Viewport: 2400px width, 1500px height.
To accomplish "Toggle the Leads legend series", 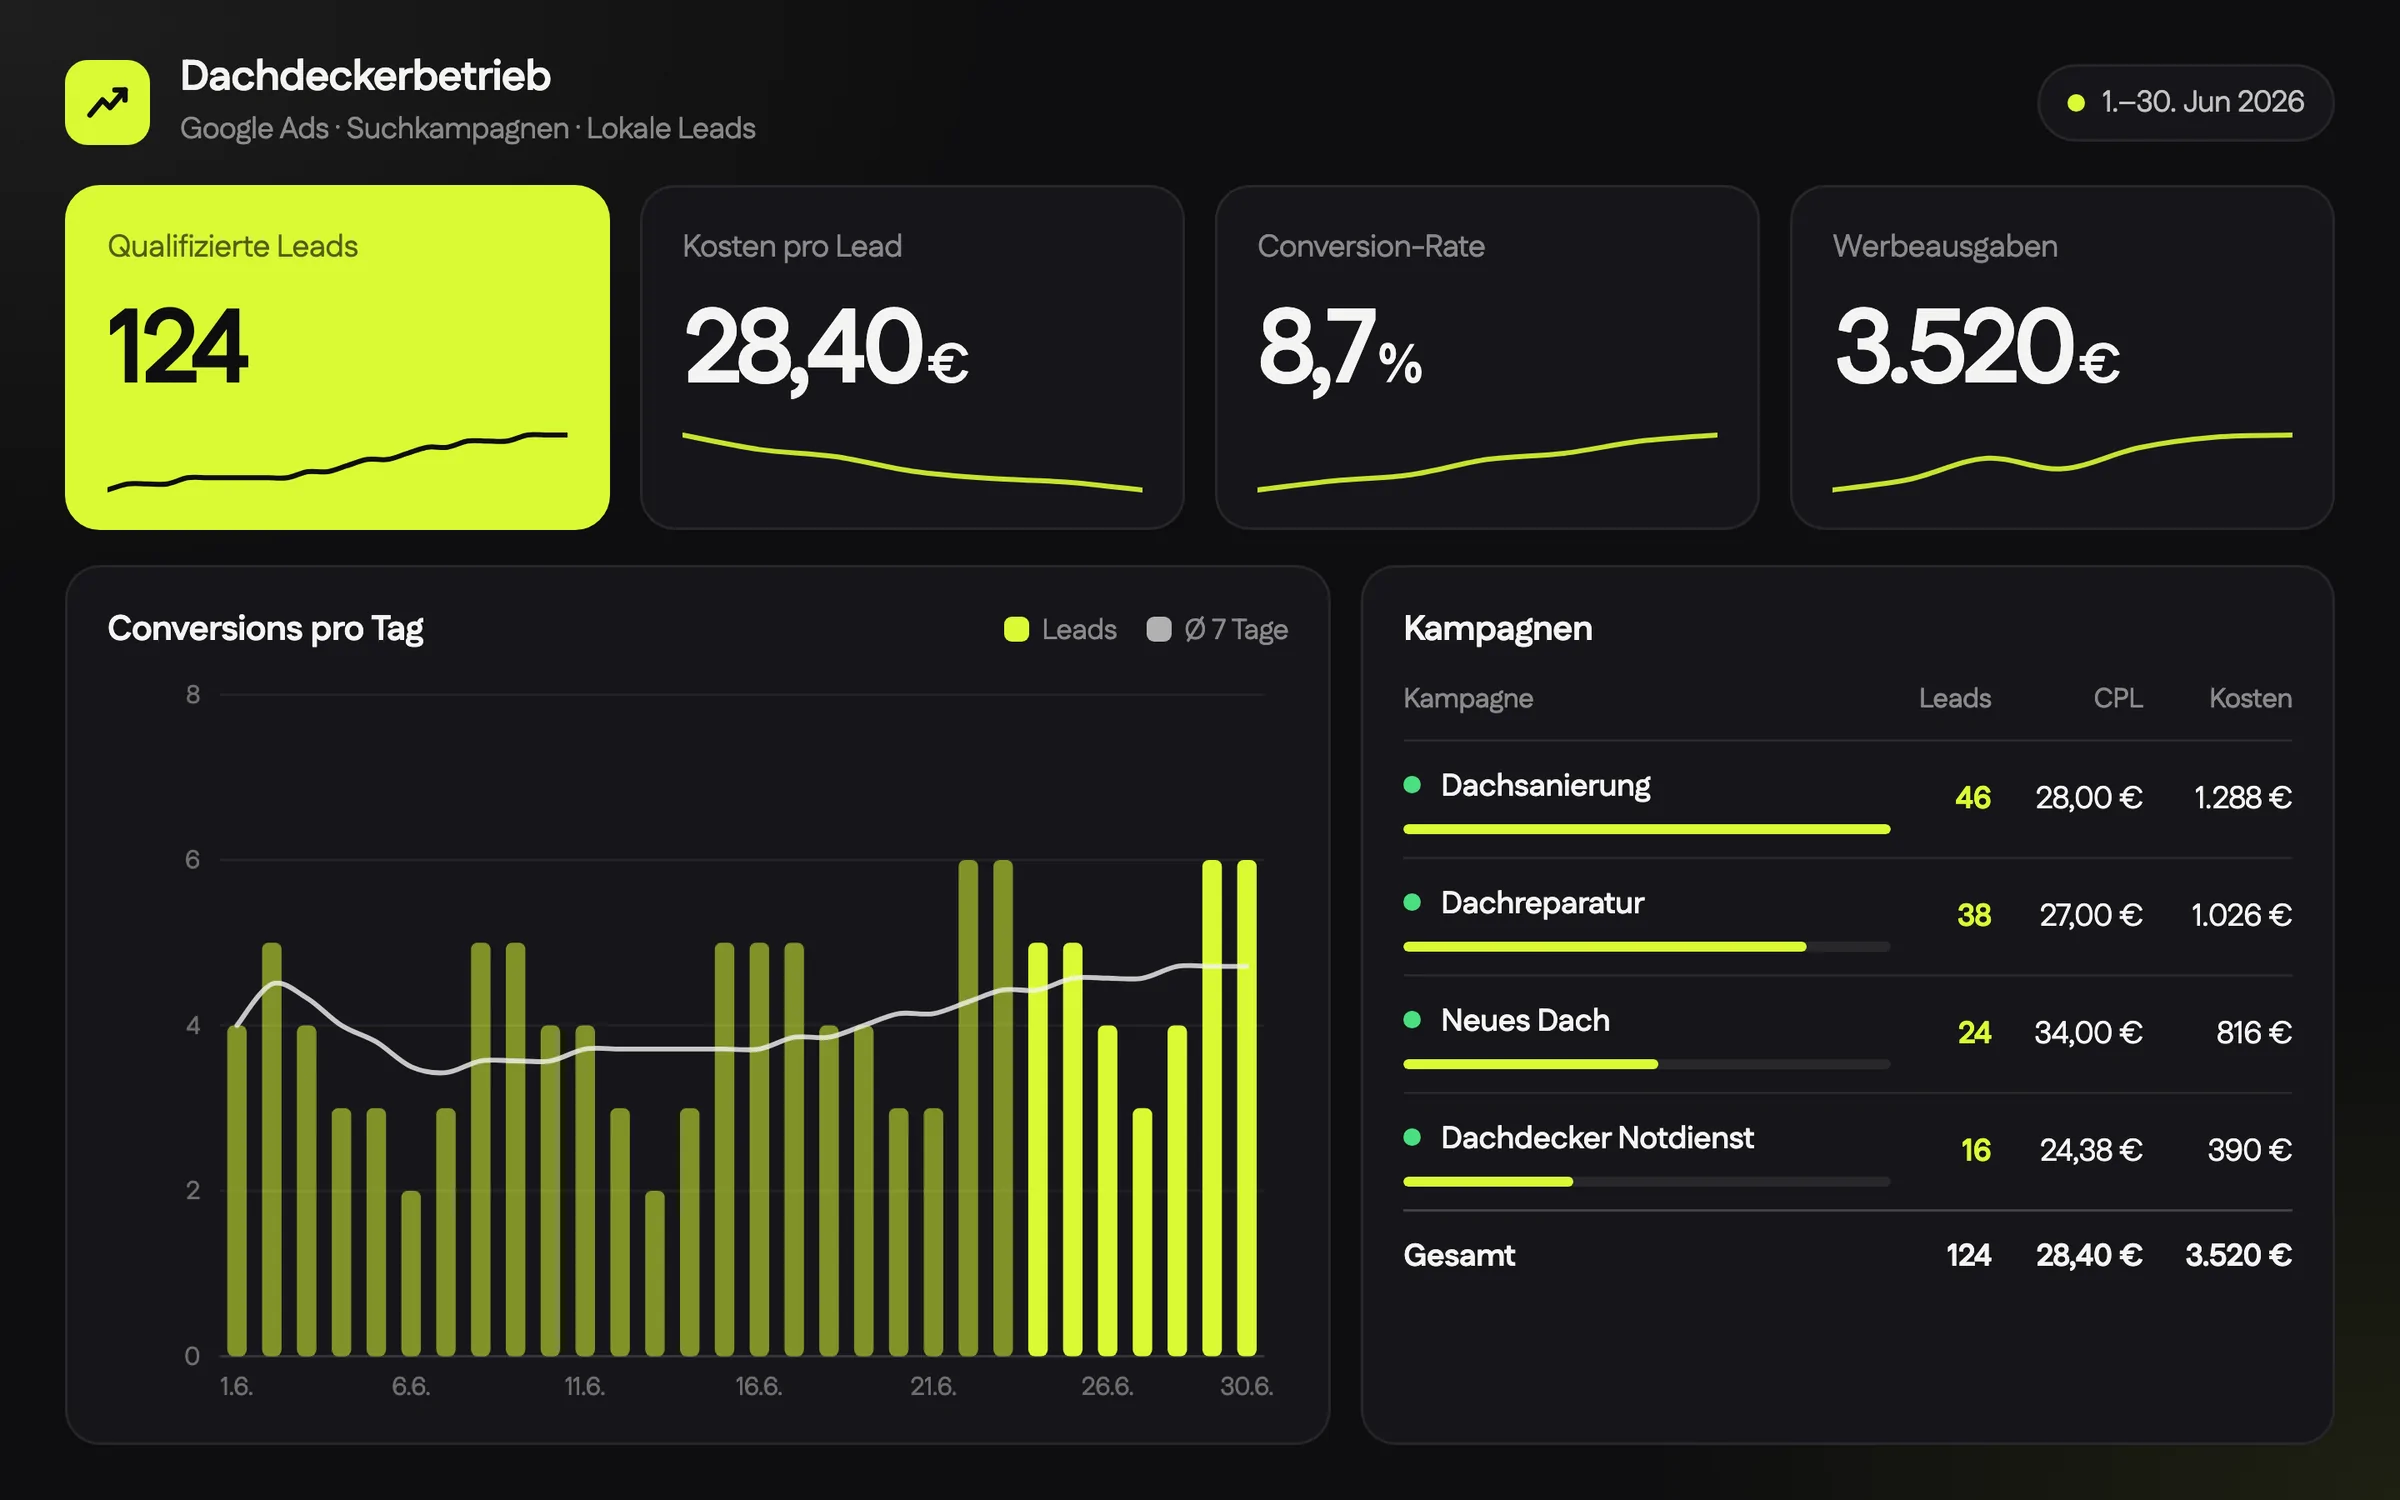I will click(x=1060, y=629).
